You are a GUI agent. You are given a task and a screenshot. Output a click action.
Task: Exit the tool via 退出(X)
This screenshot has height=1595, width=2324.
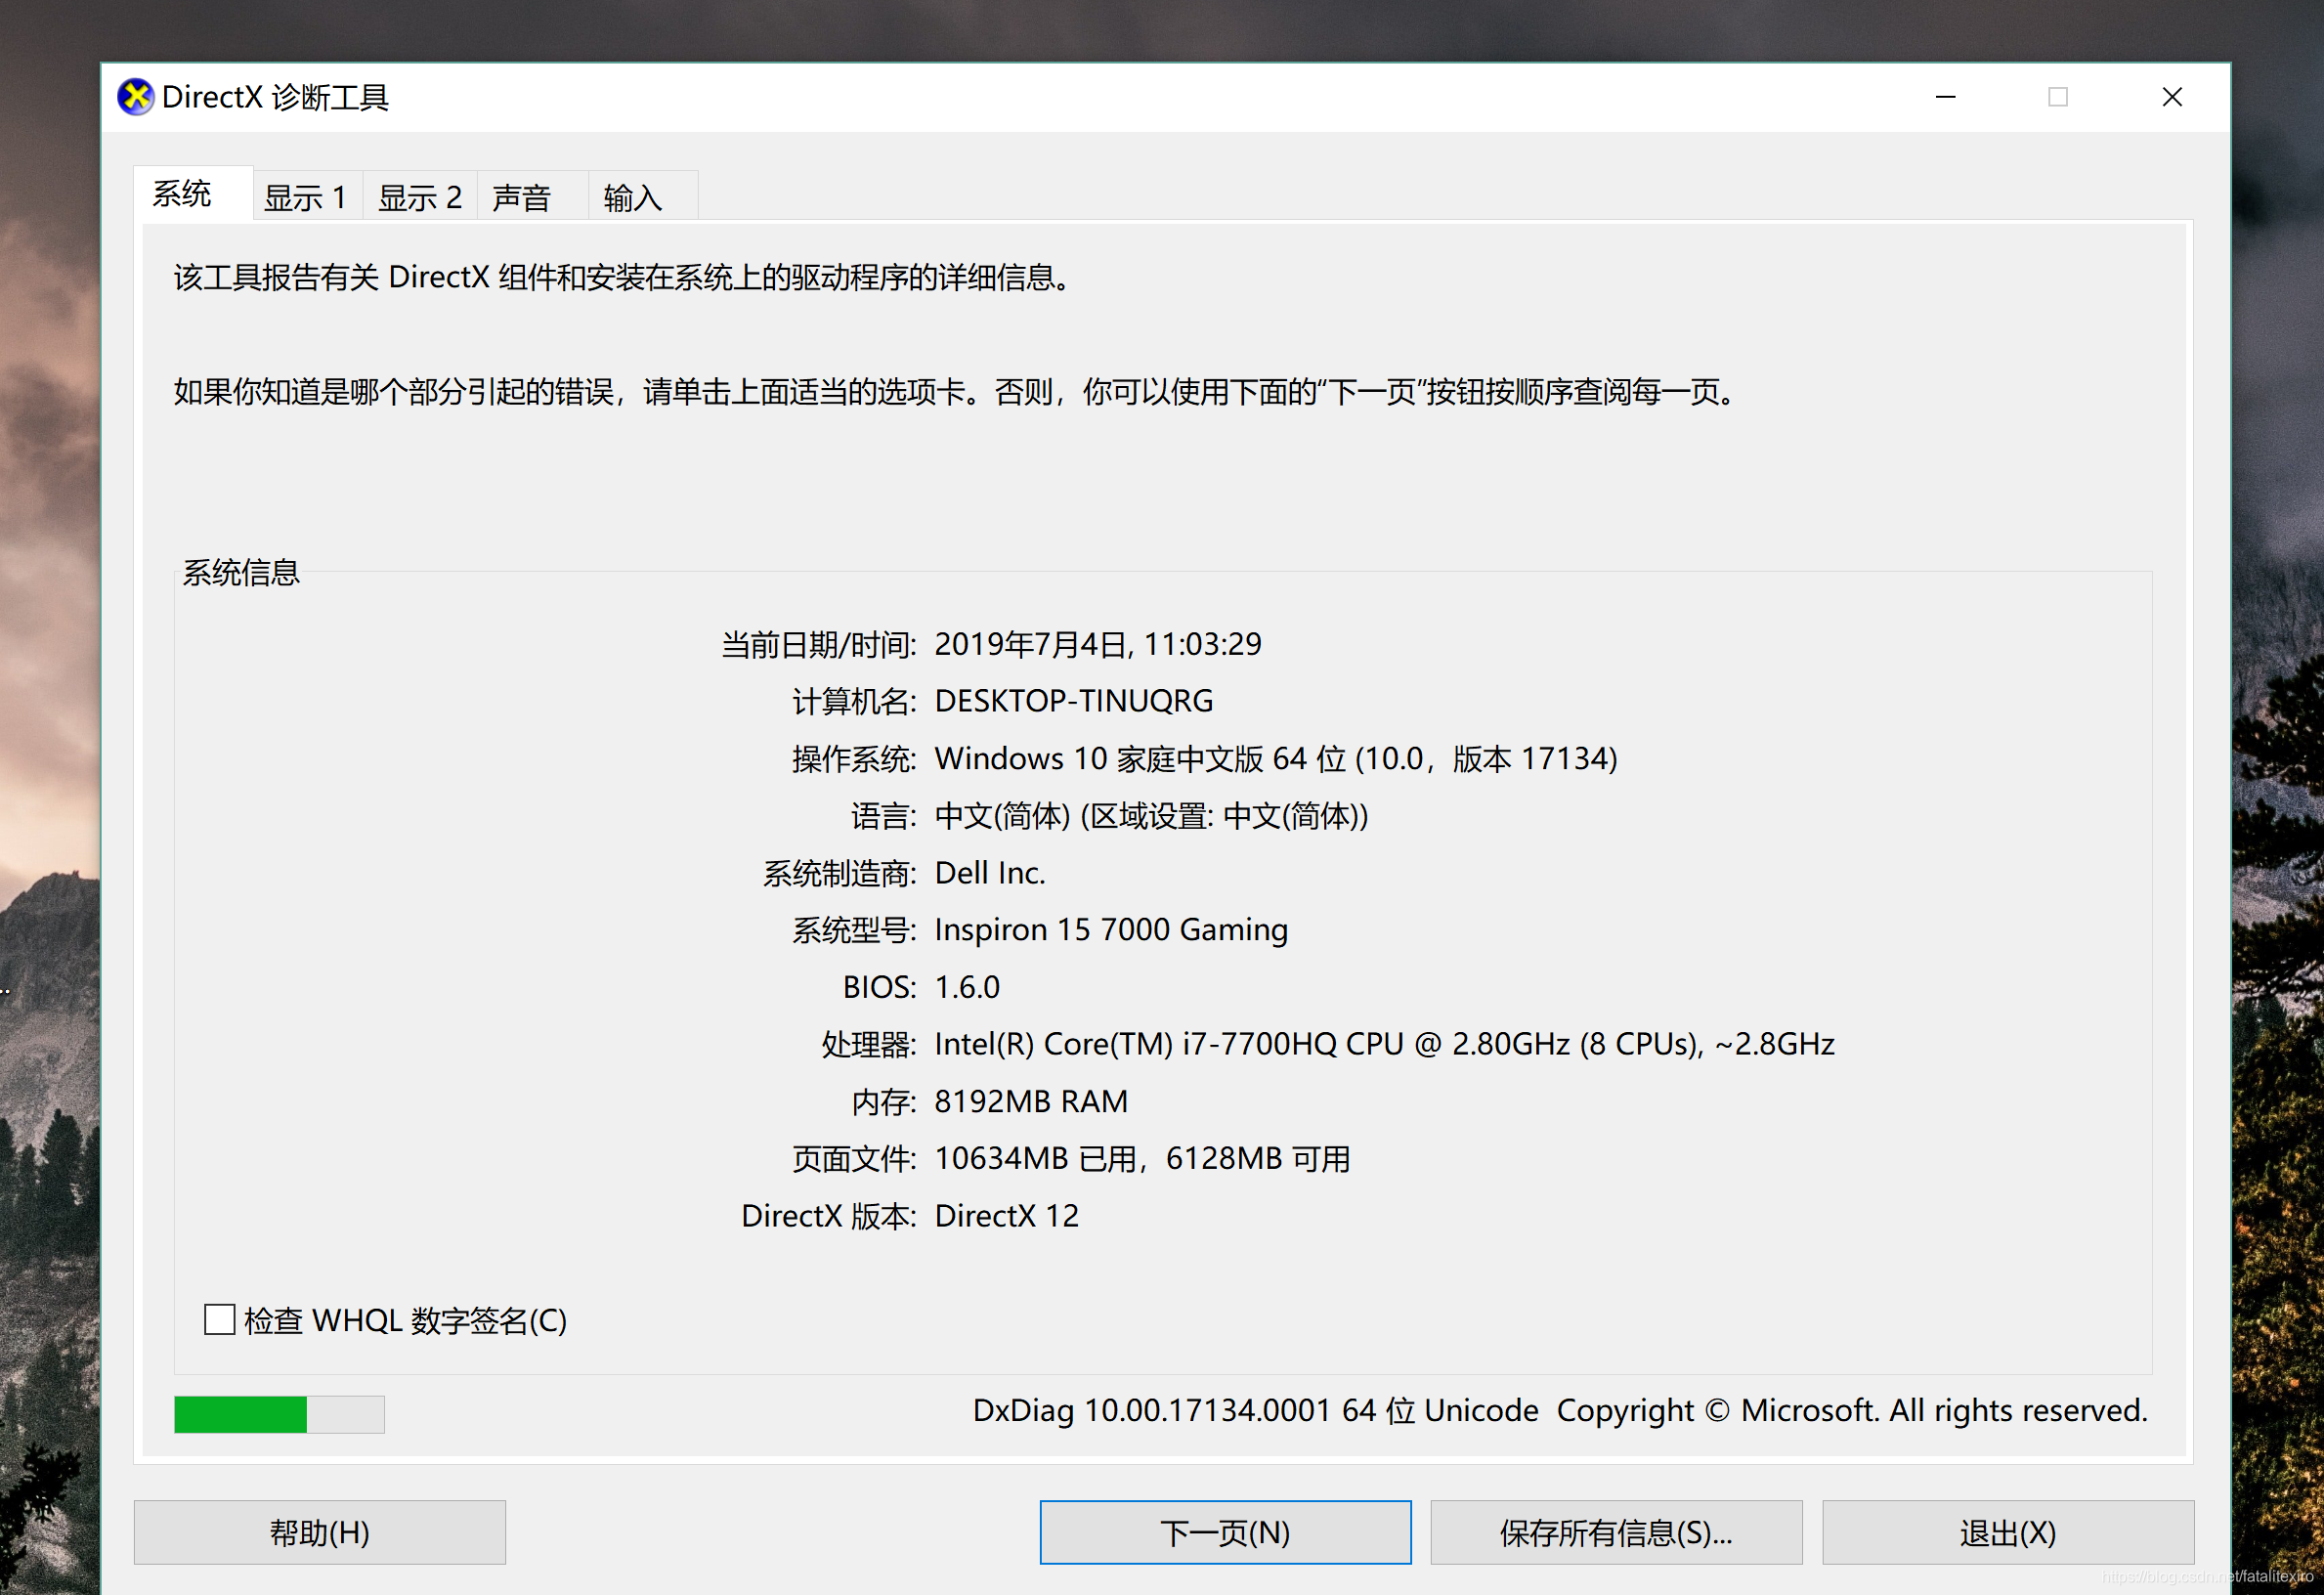point(2007,1531)
